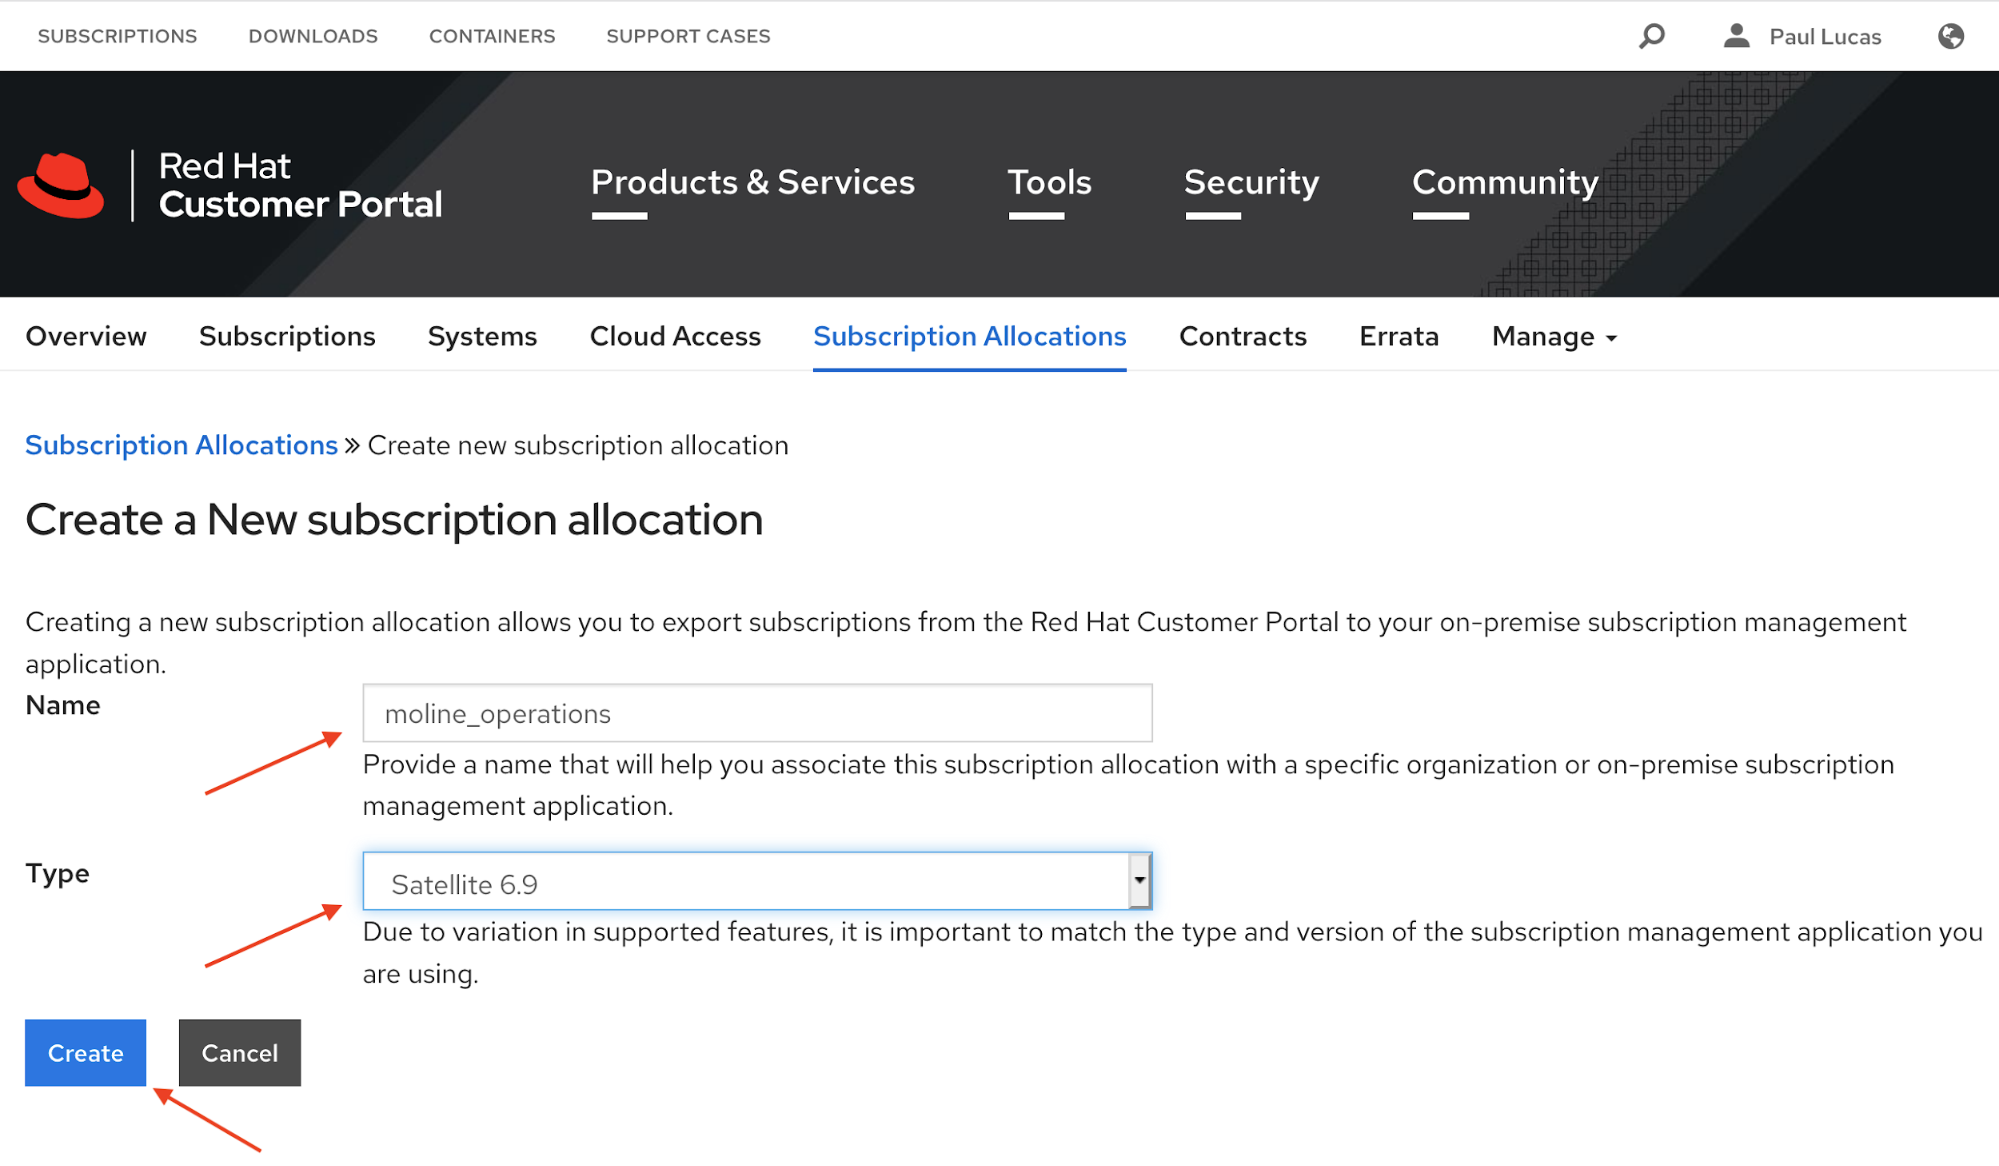The width and height of the screenshot is (1999, 1166).
Task: Open the Satellite 6.9 Type dropdown
Action: point(757,882)
